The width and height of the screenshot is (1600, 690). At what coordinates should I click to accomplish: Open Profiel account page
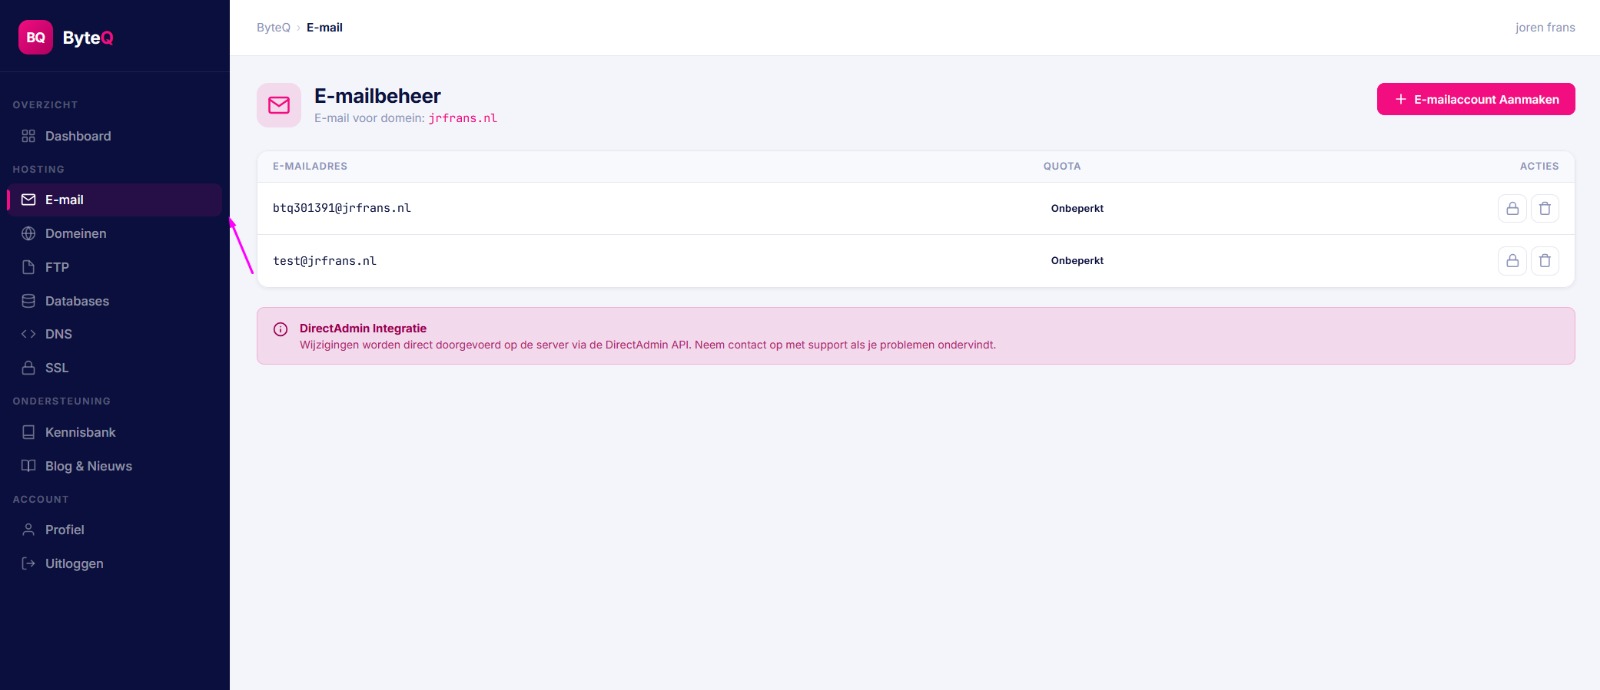pos(64,530)
